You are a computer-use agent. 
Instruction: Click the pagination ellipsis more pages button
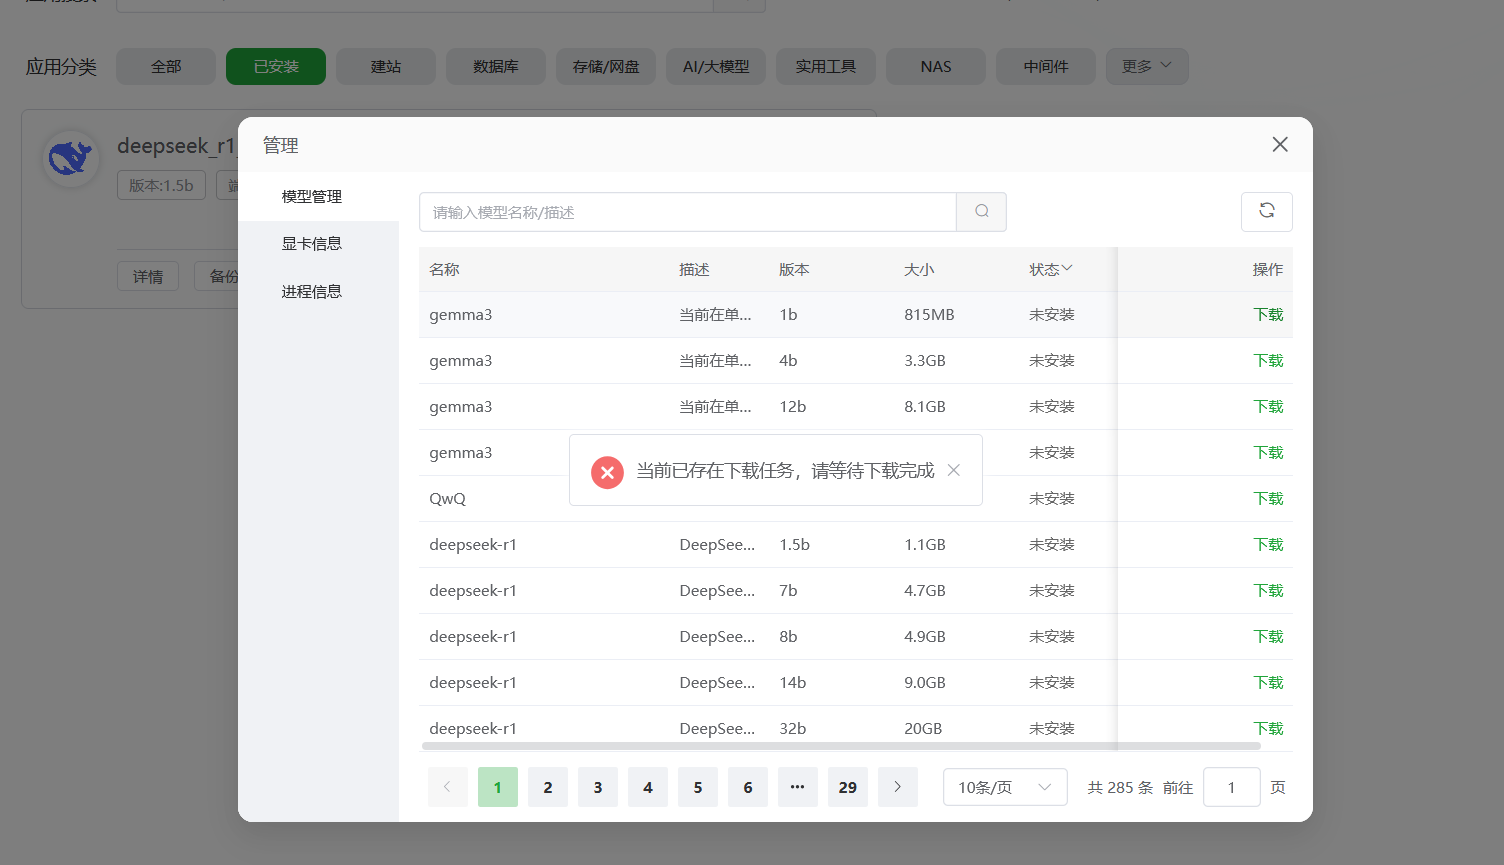pos(797,787)
